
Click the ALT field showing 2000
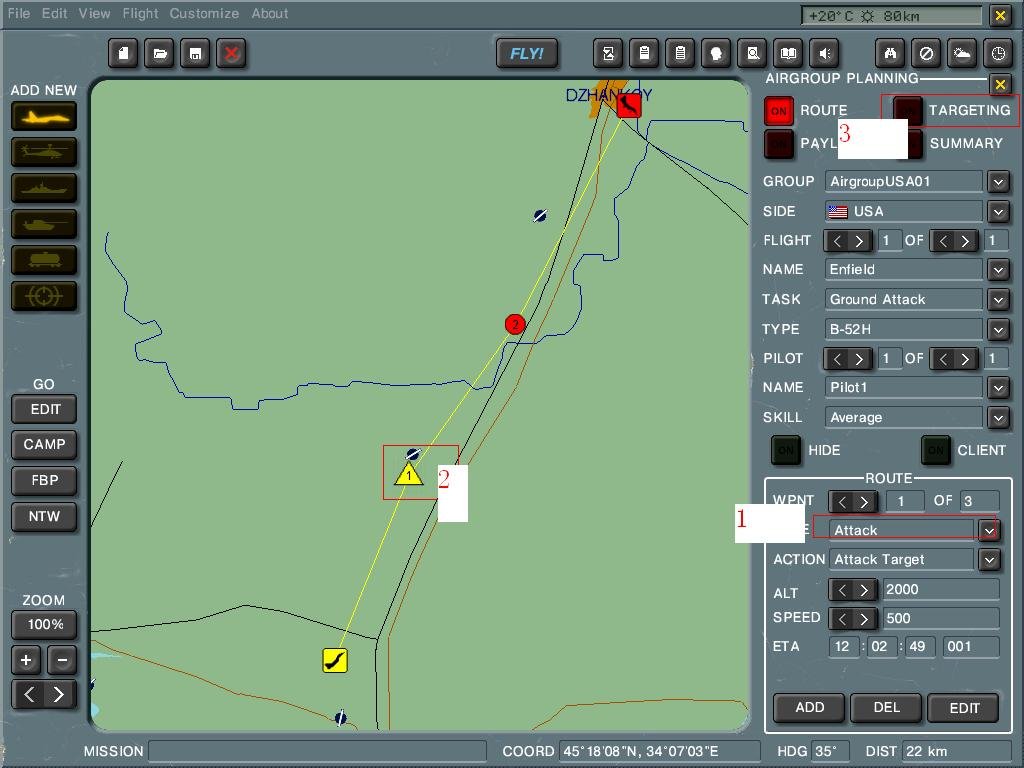(940, 590)
